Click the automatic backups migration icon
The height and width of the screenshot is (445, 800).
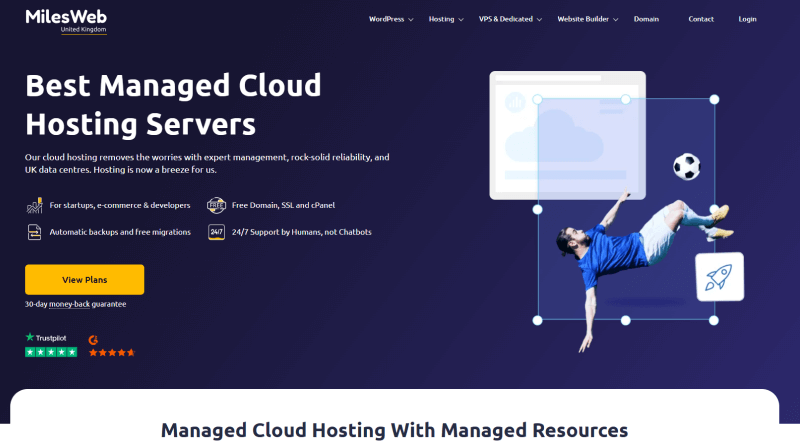click(x=35, y=232)
